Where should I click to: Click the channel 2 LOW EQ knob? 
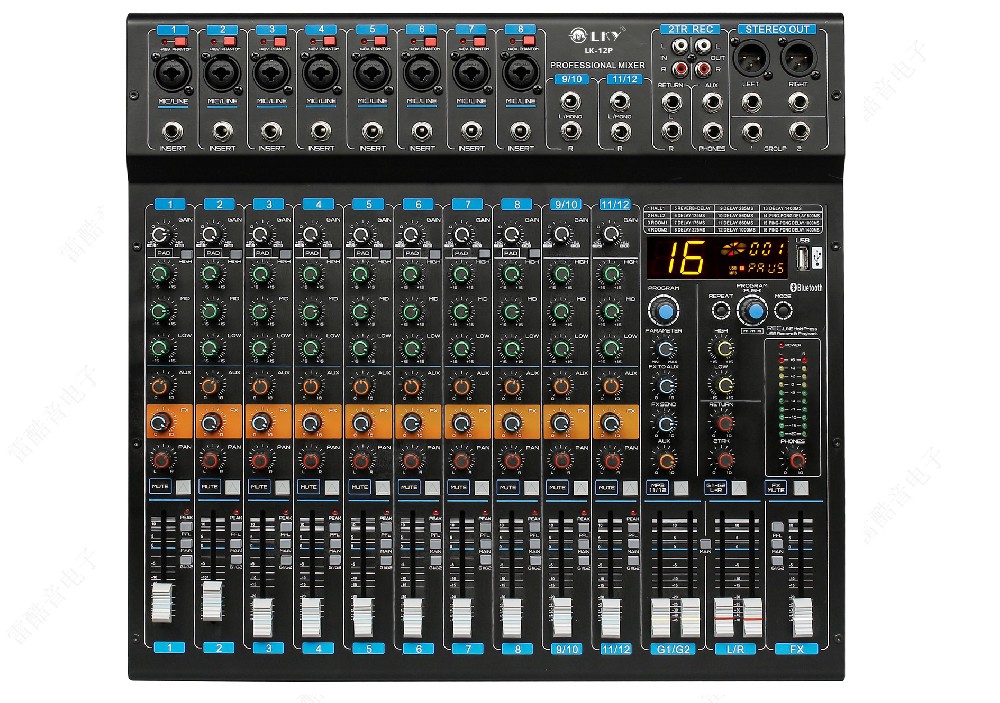(210, 348)
